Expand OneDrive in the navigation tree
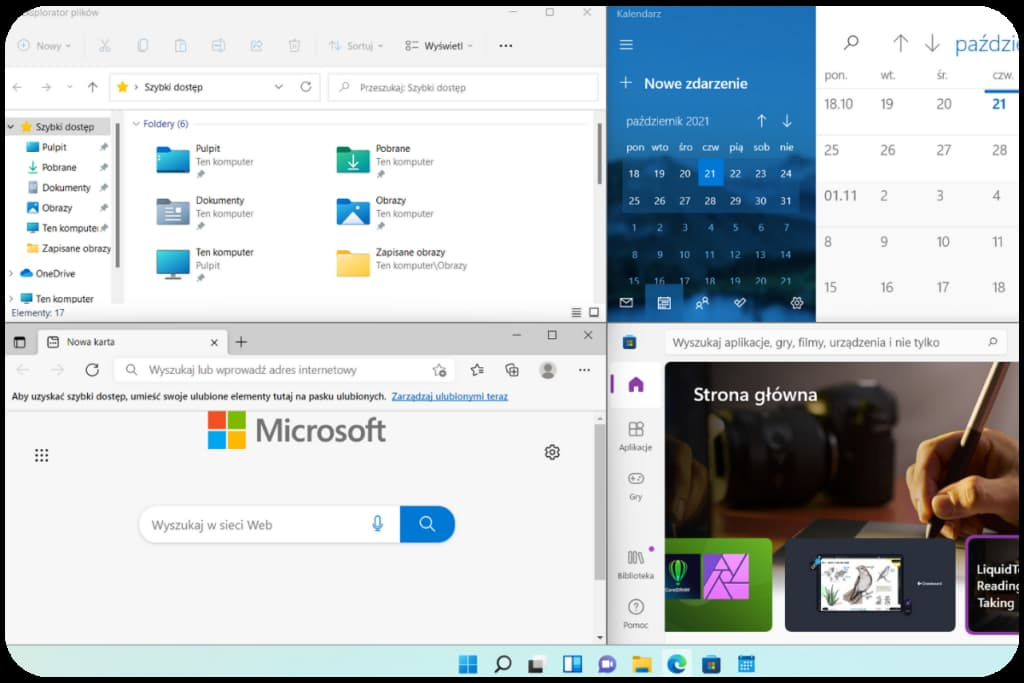Image resolution: width=1024 pixels, height=683 pixels. (11, 273)
